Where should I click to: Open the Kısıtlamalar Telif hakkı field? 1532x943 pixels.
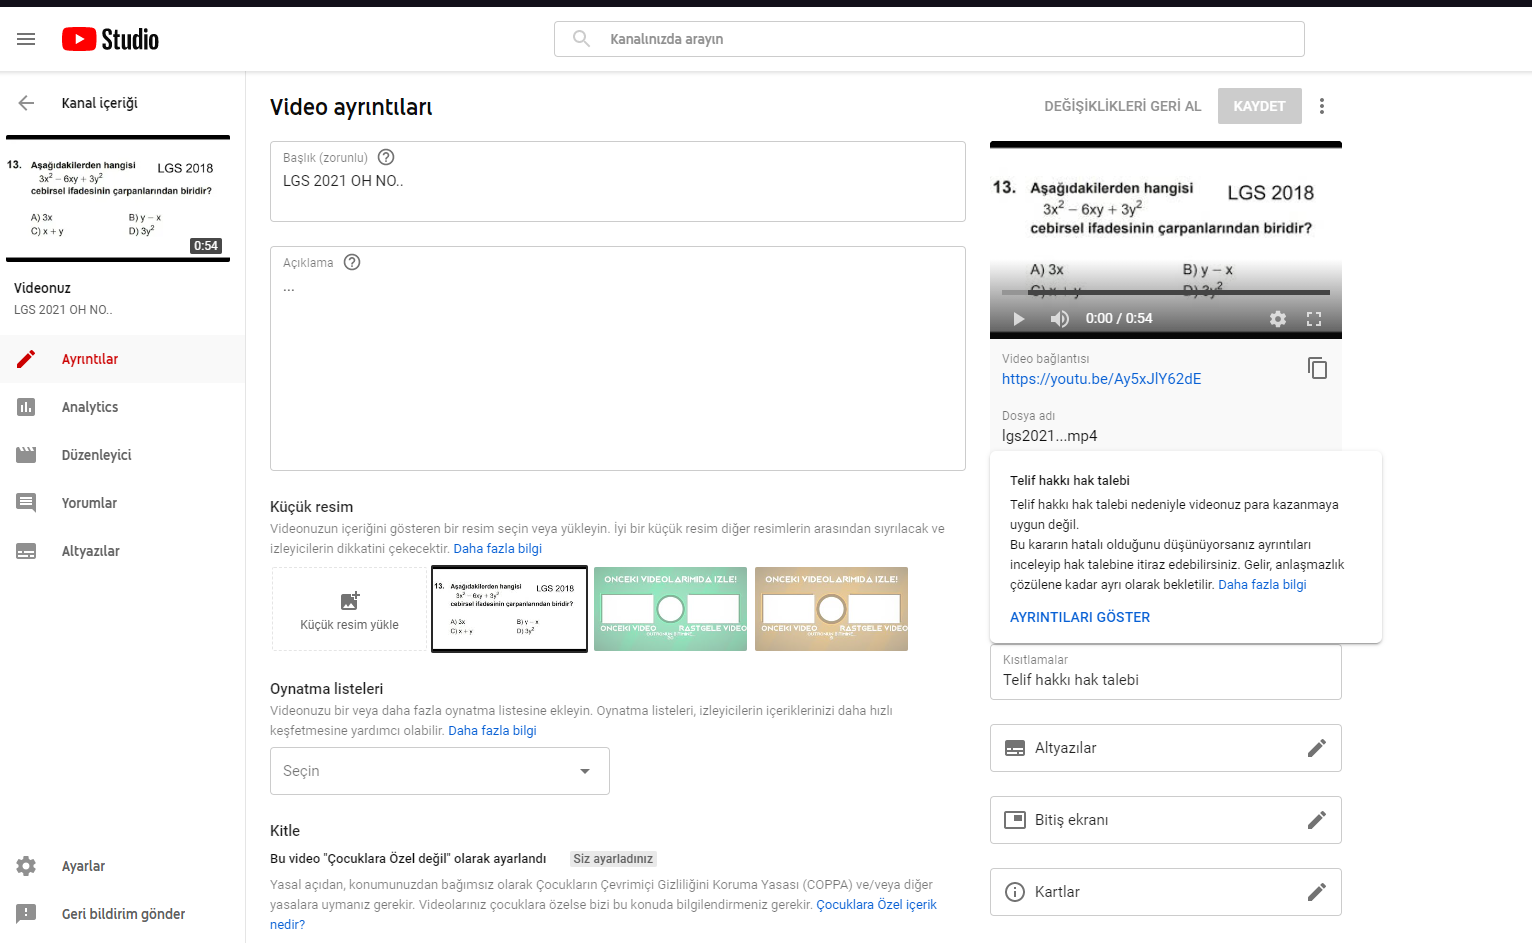(1166, 672)
